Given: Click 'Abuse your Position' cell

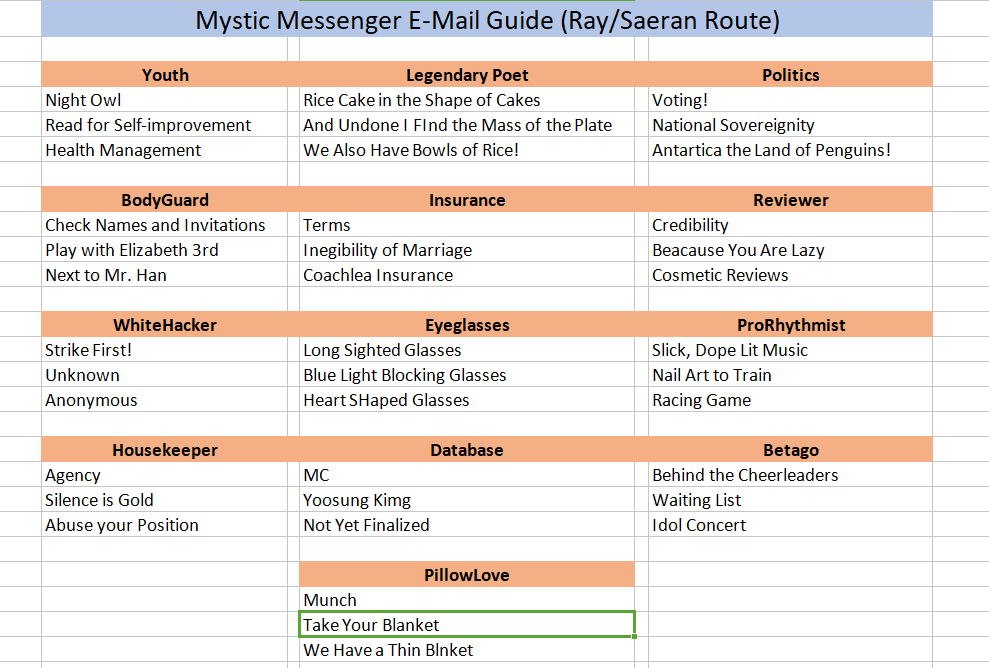Looking at the screenshot, I should [x=165, y=525].
